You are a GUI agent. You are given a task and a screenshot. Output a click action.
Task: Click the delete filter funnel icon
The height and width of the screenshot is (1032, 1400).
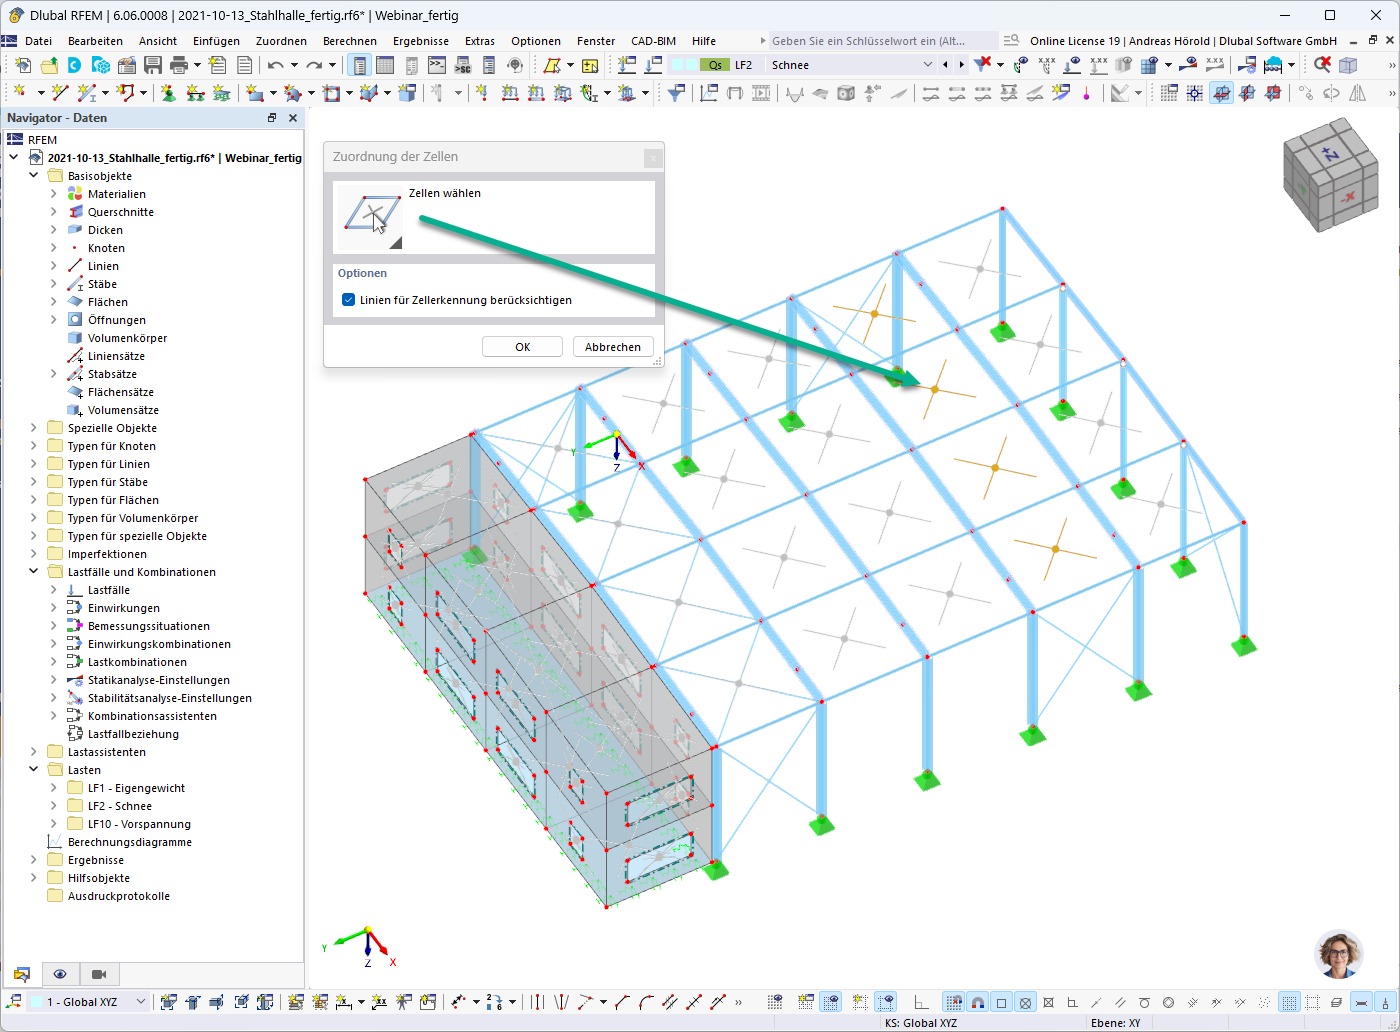click(x=983, y=65)
